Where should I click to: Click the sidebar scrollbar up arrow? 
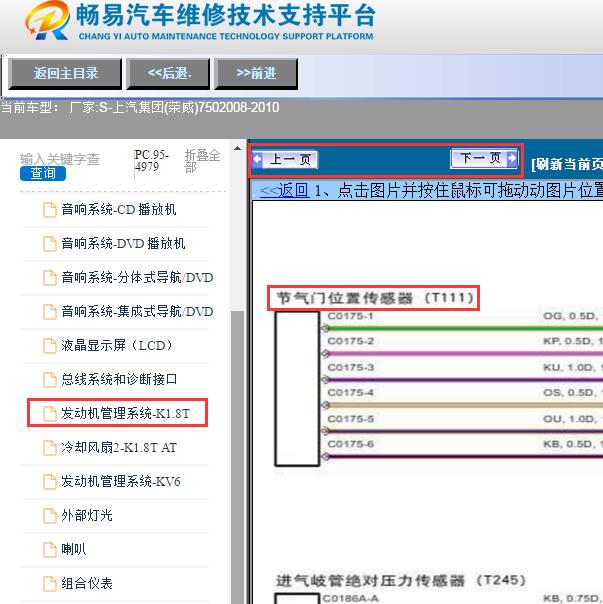pos(238,148)
